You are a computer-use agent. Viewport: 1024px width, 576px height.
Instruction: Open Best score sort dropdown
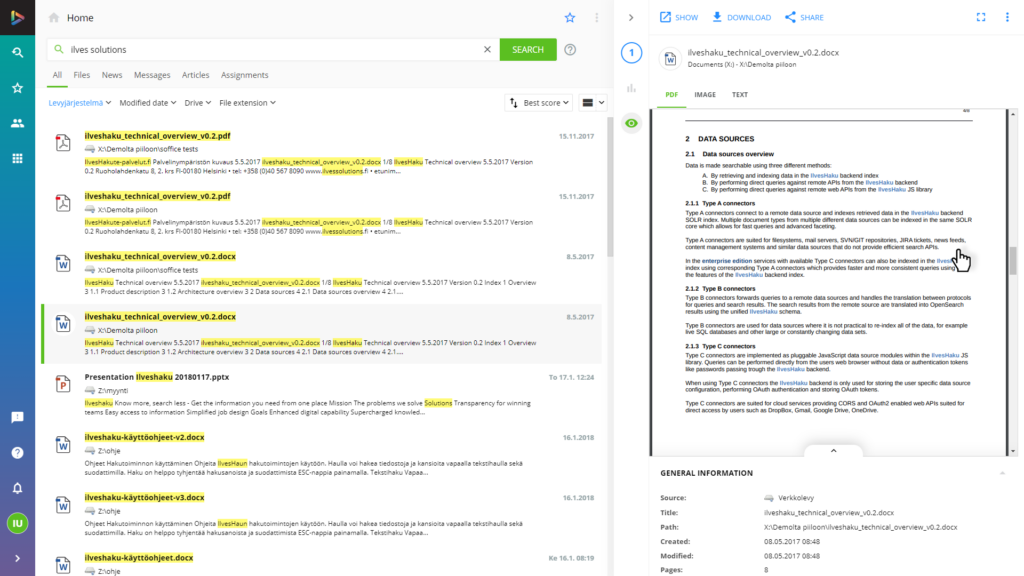(539, 103)
